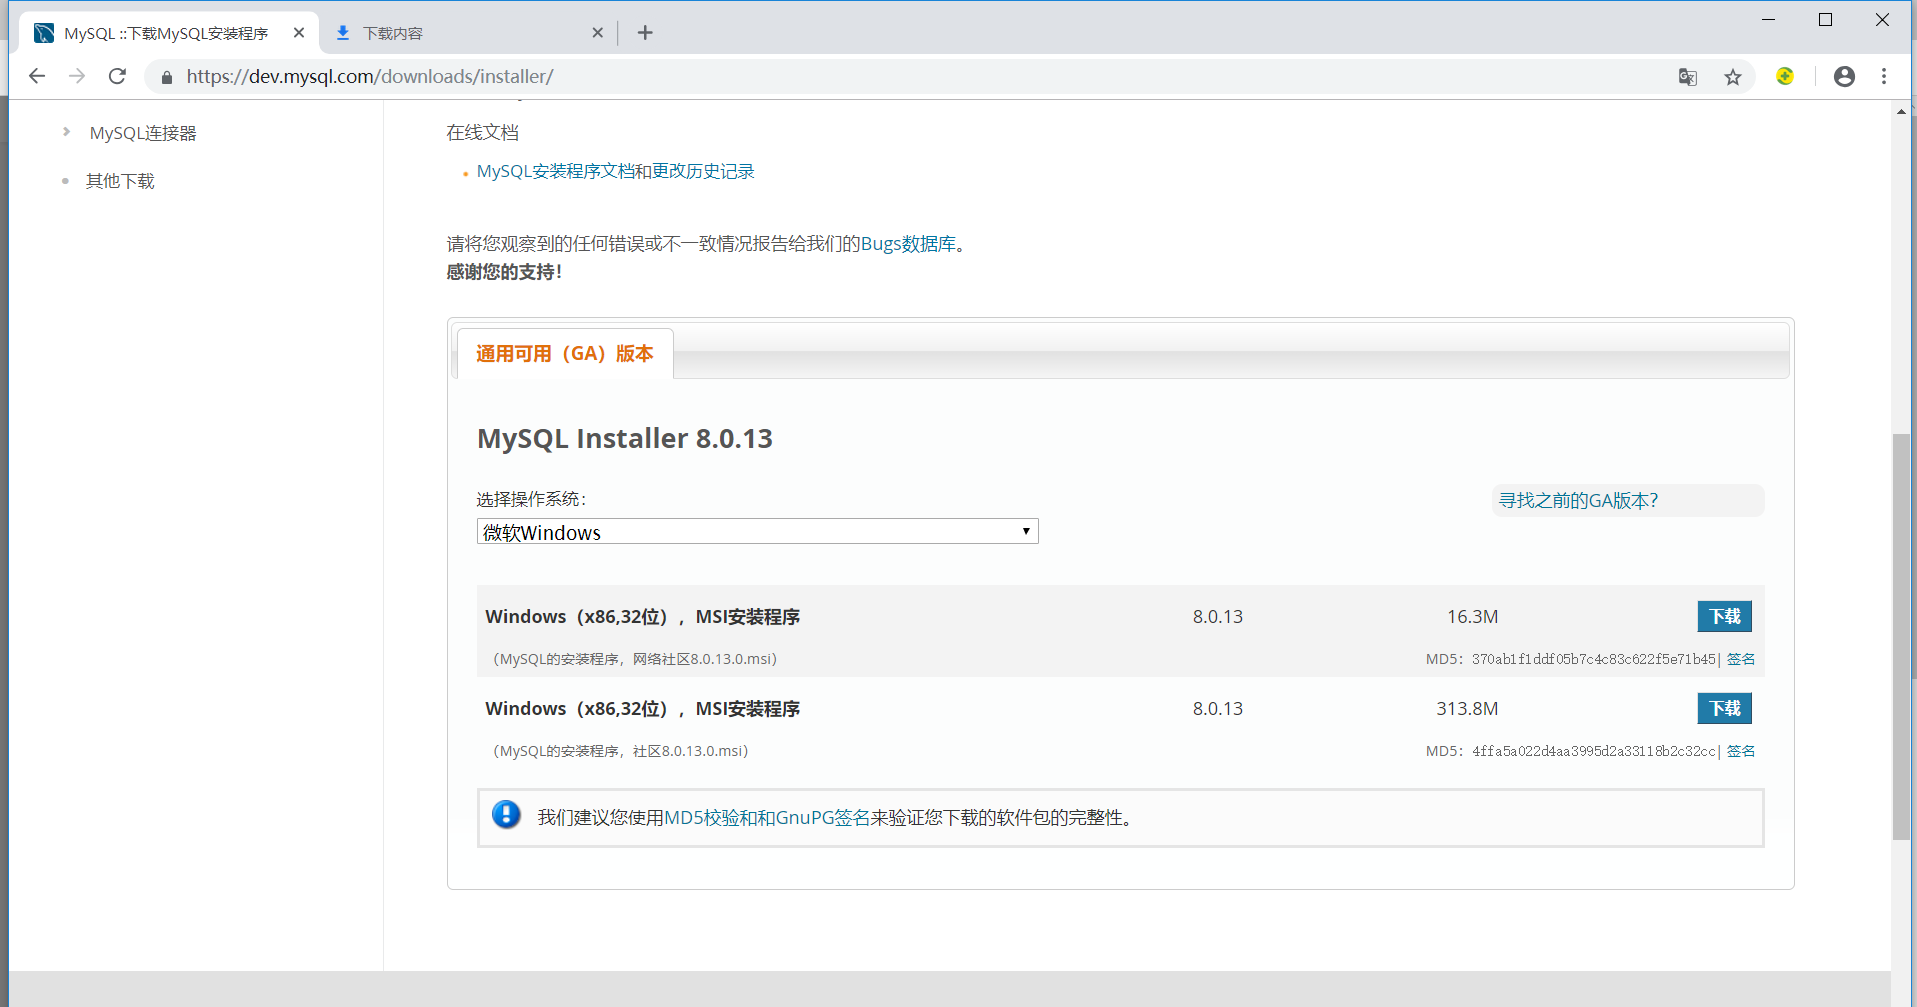This screenshot has height=1007, width=1917.
Task: Open the Chrome three-dot menu
Action: (1883, 76)
